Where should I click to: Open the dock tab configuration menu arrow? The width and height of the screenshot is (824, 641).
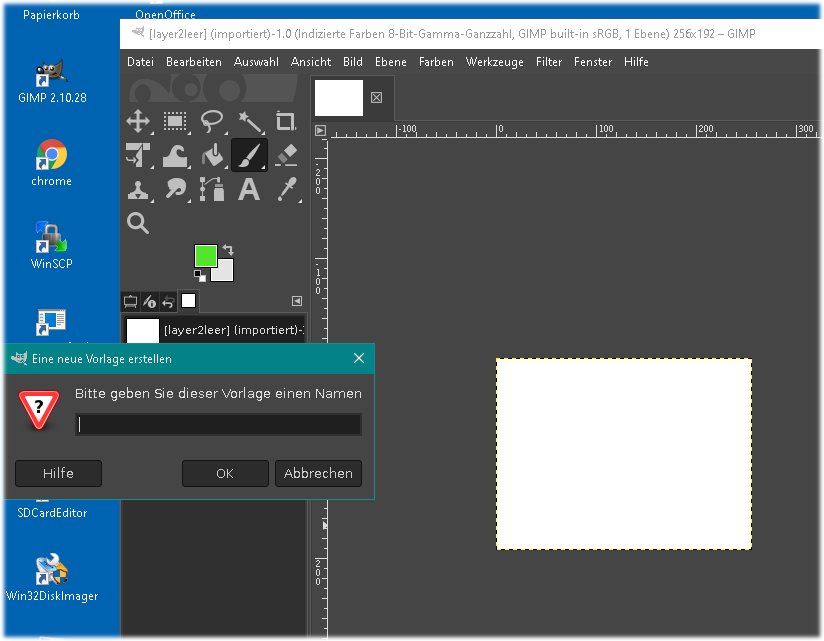coord(297,301)
